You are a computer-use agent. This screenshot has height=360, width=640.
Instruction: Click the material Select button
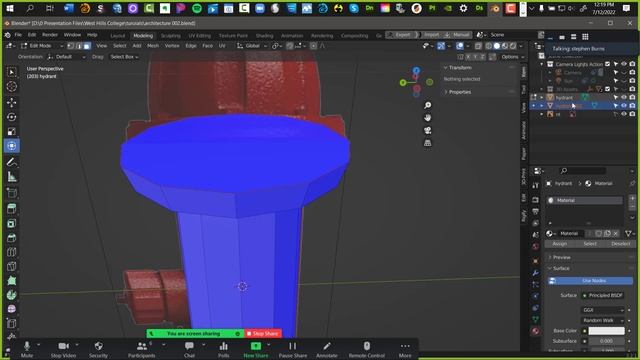click(590, 244)
